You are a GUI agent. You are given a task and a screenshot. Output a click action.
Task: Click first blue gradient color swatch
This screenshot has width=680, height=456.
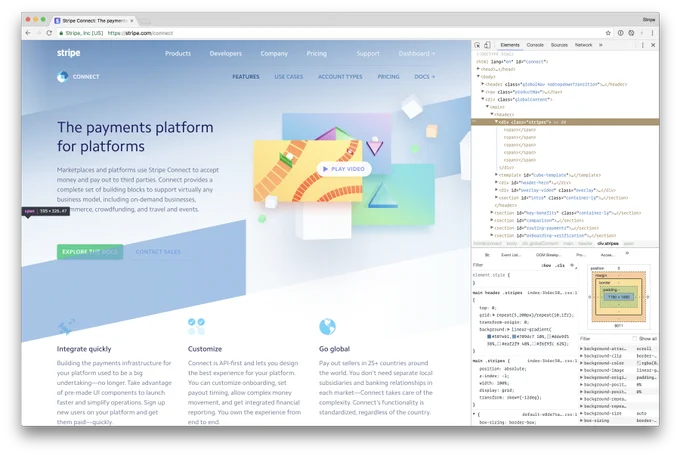[x=489, y=336]
